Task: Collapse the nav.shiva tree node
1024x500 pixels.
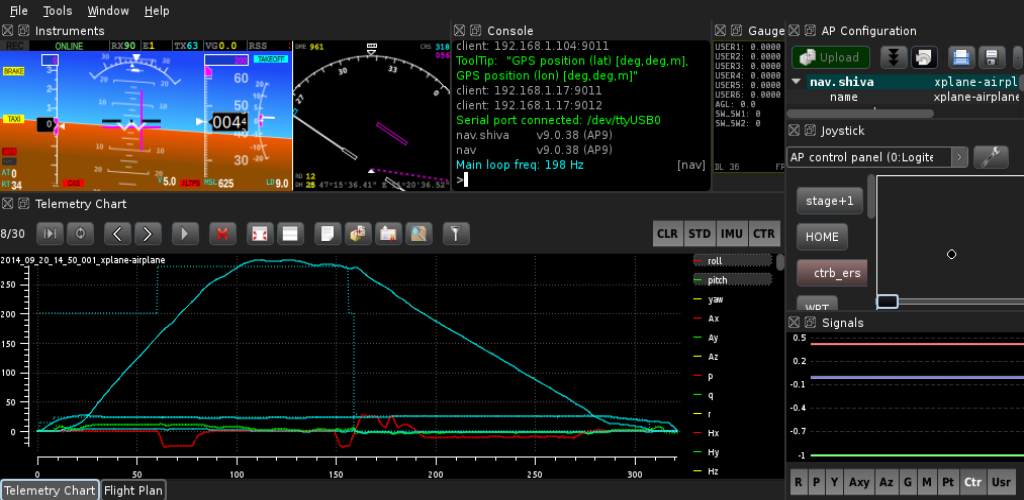Action: pos(797,82)
